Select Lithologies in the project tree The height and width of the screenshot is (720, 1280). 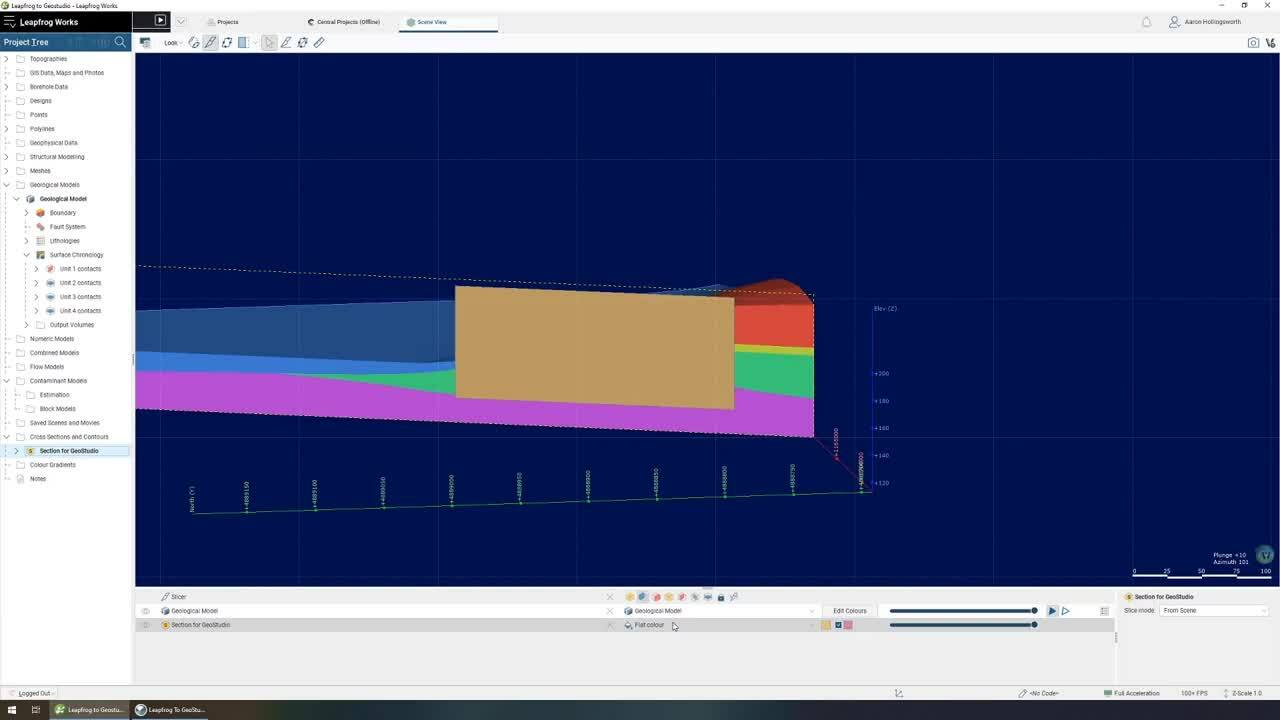click(64, 241)
